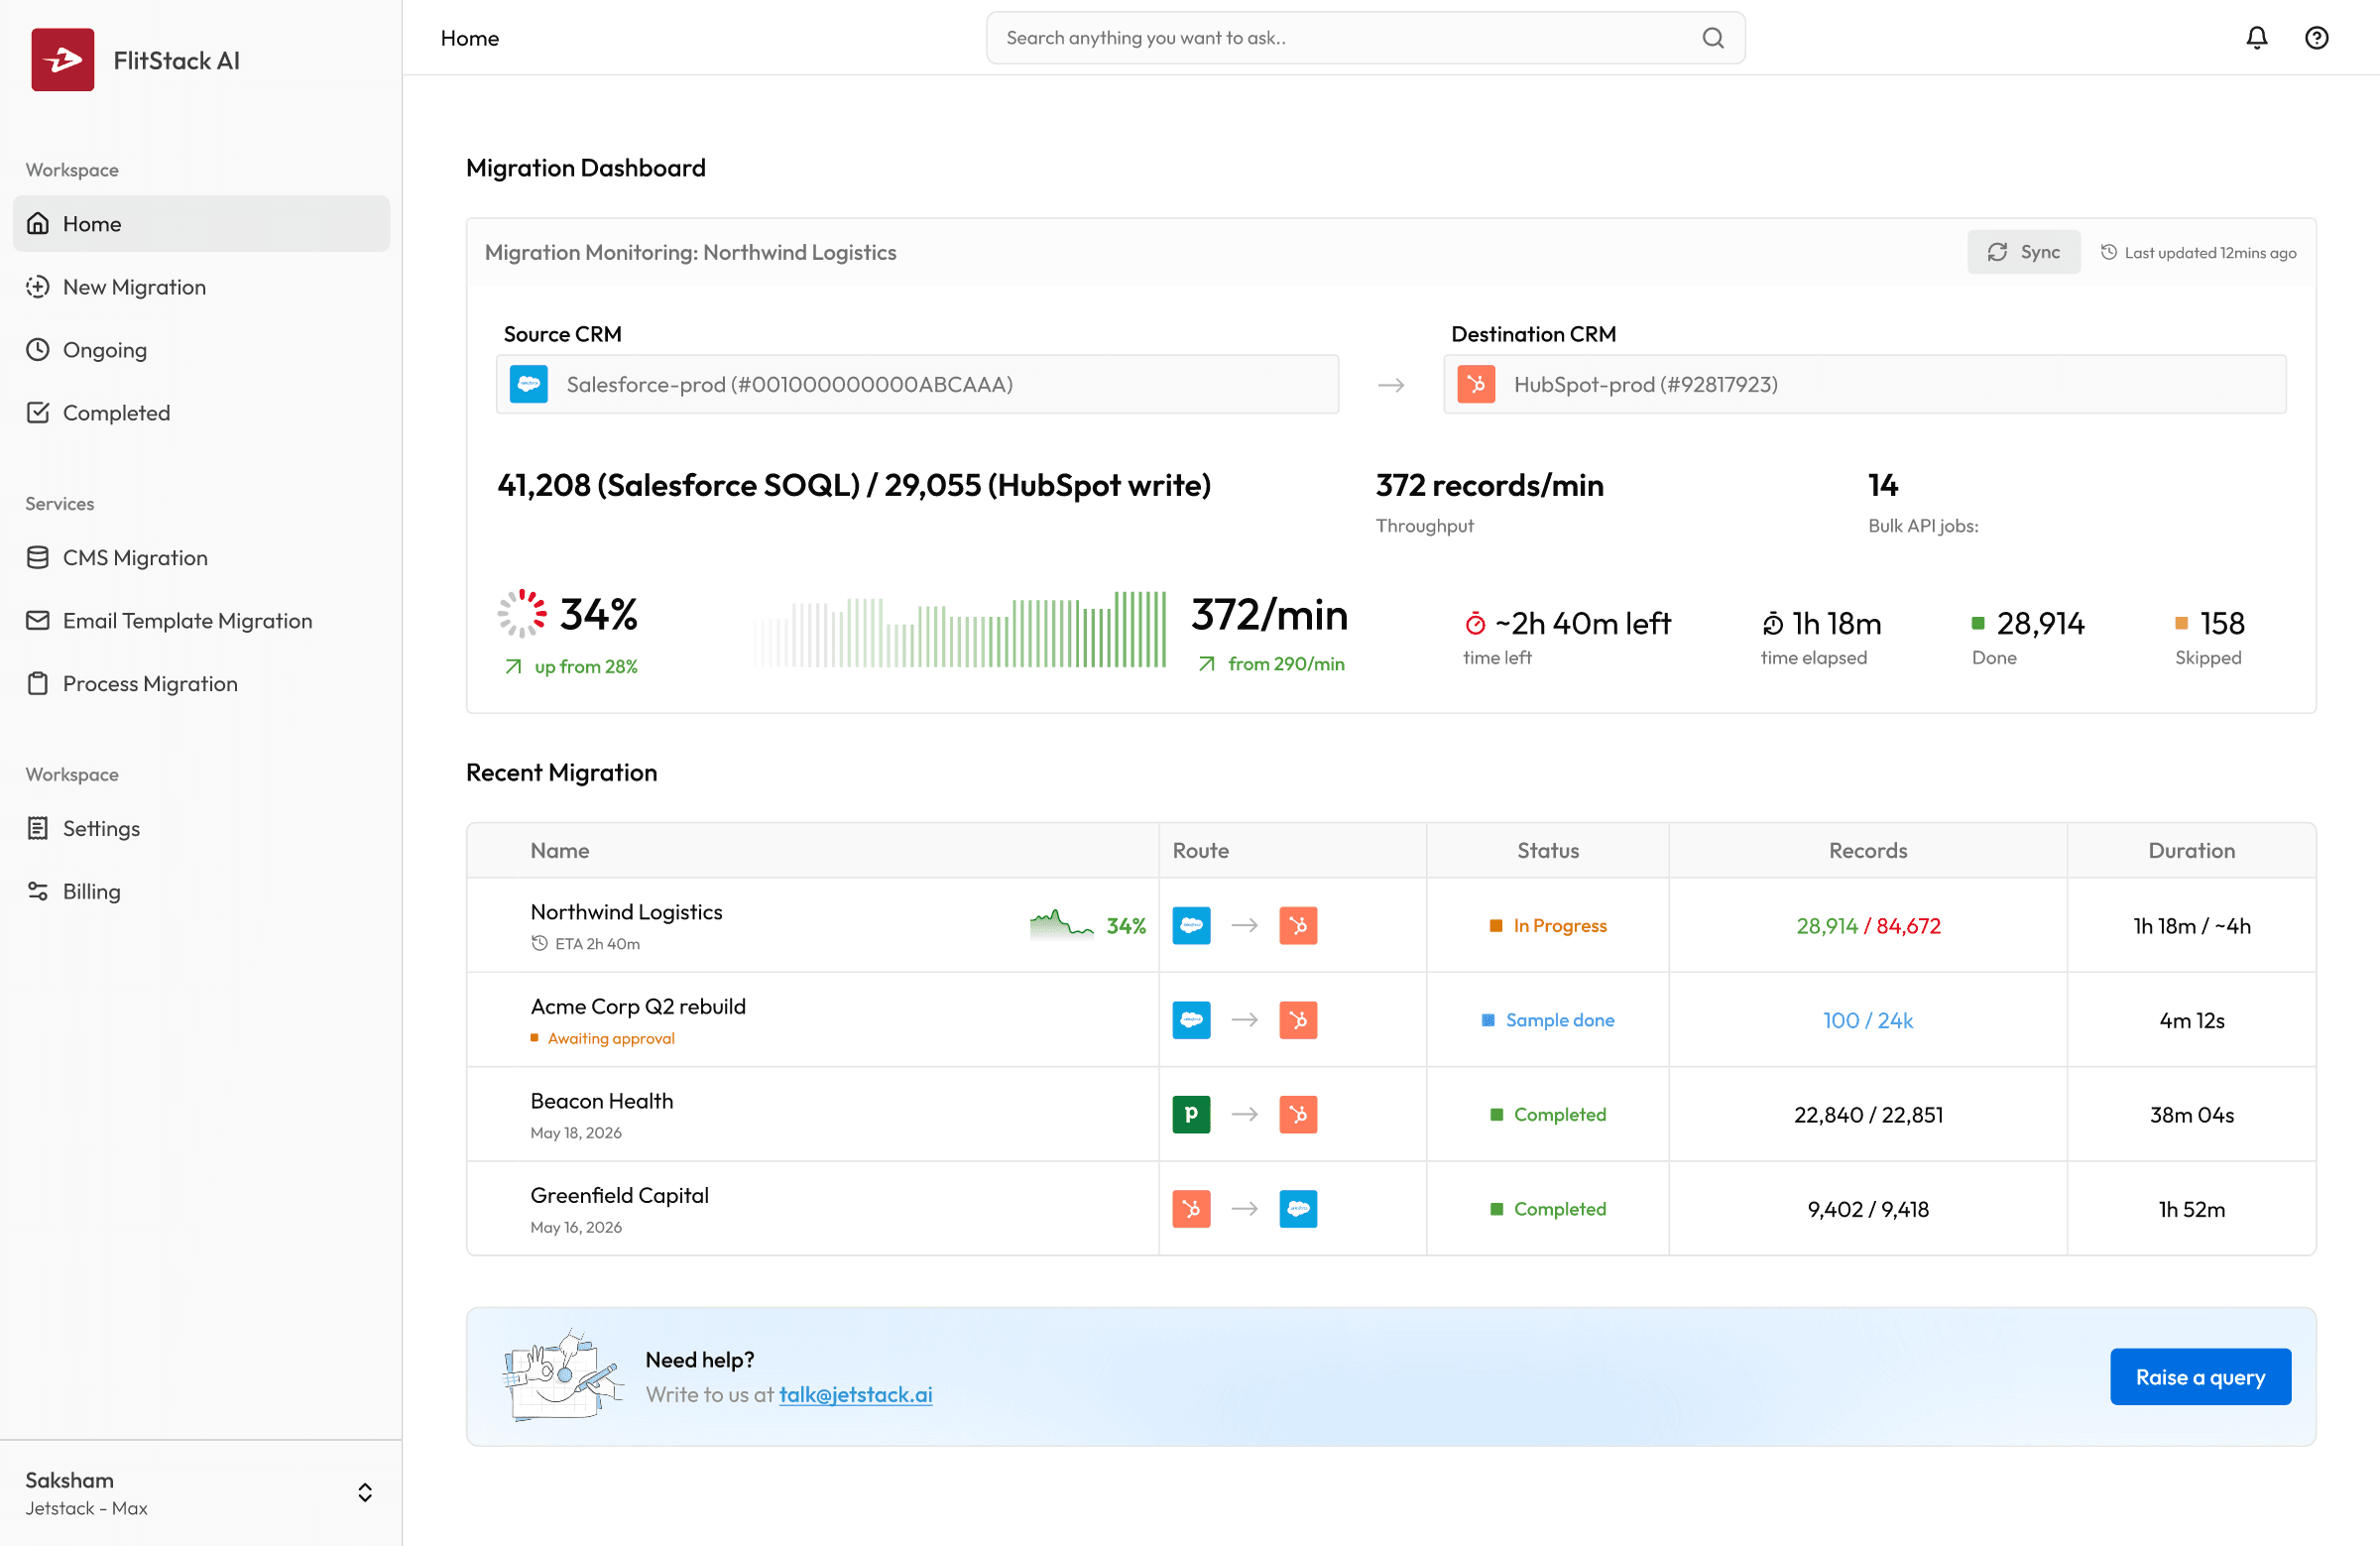Click the search magnifier icon
Viewport: 2380px width, 1546px height.
pyautogui.click(x=1712, y=38)
